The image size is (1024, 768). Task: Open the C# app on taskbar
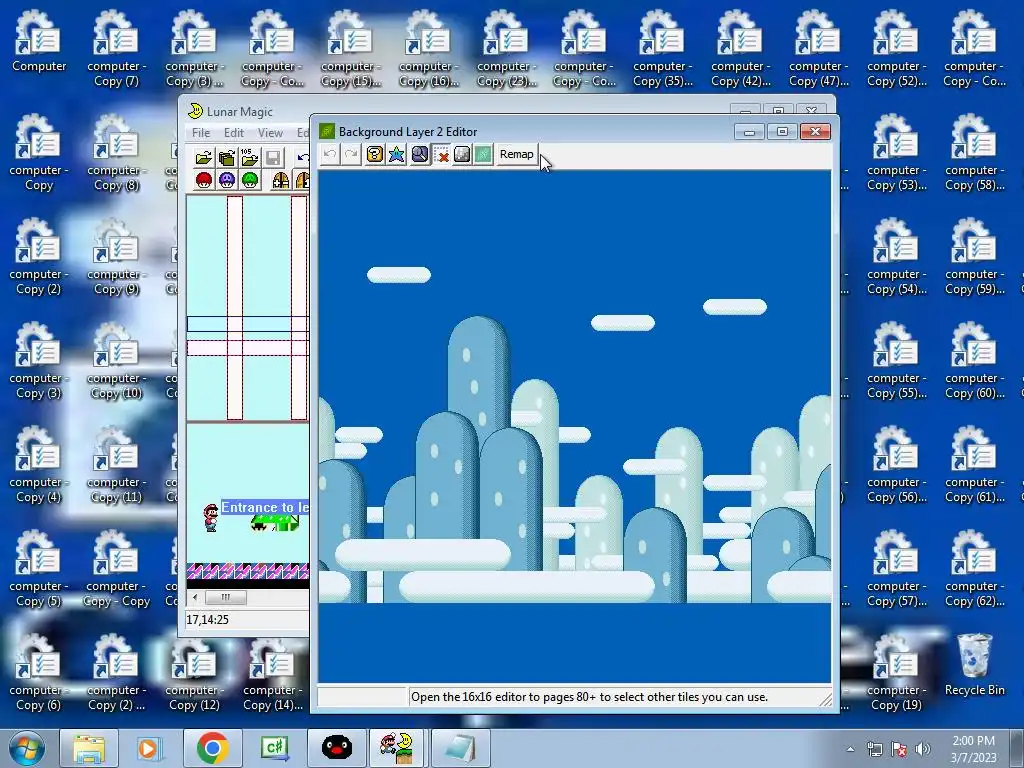pos(274,748)
